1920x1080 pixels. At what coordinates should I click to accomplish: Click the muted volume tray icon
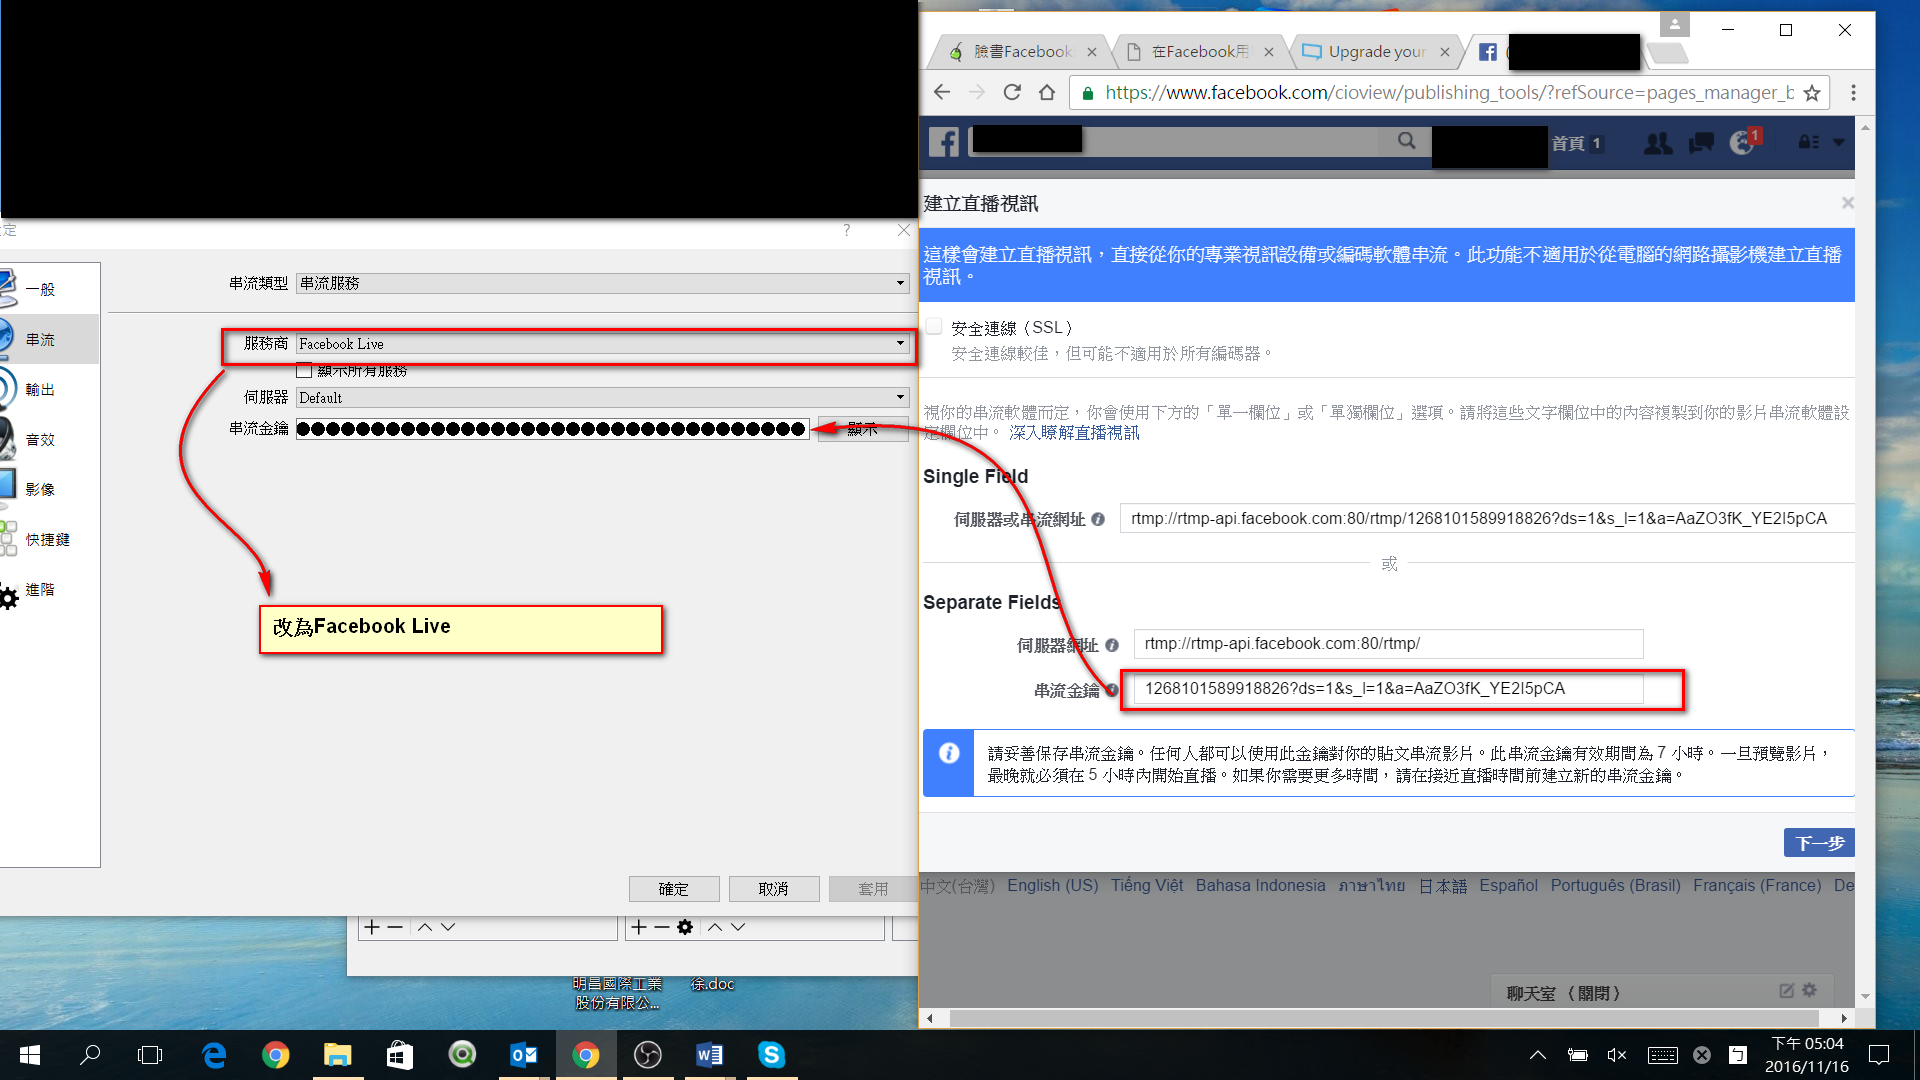[x=1616, y=1055]
